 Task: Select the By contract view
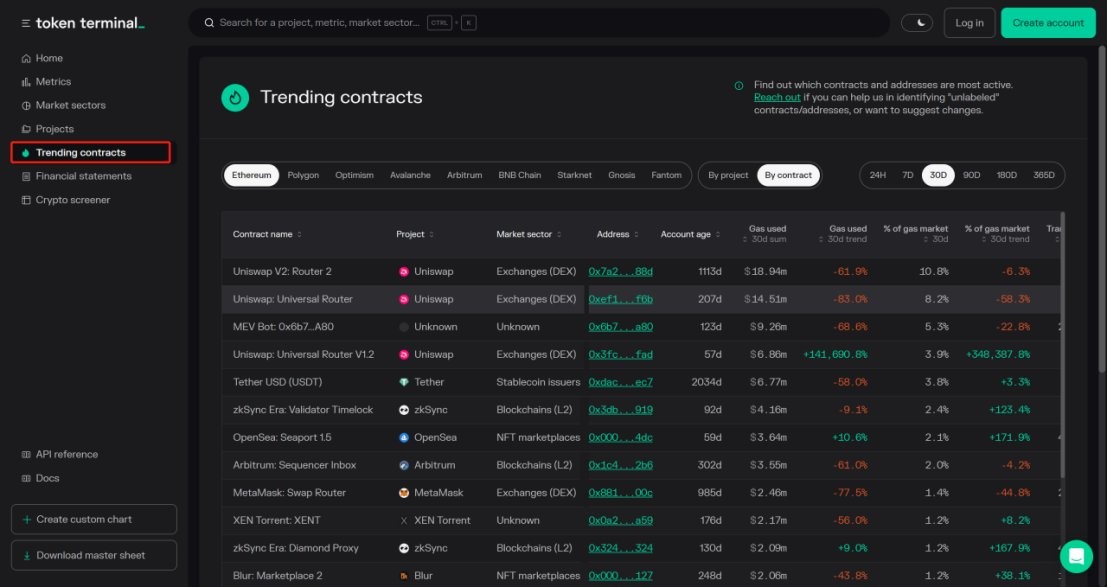tap(789, 175)
